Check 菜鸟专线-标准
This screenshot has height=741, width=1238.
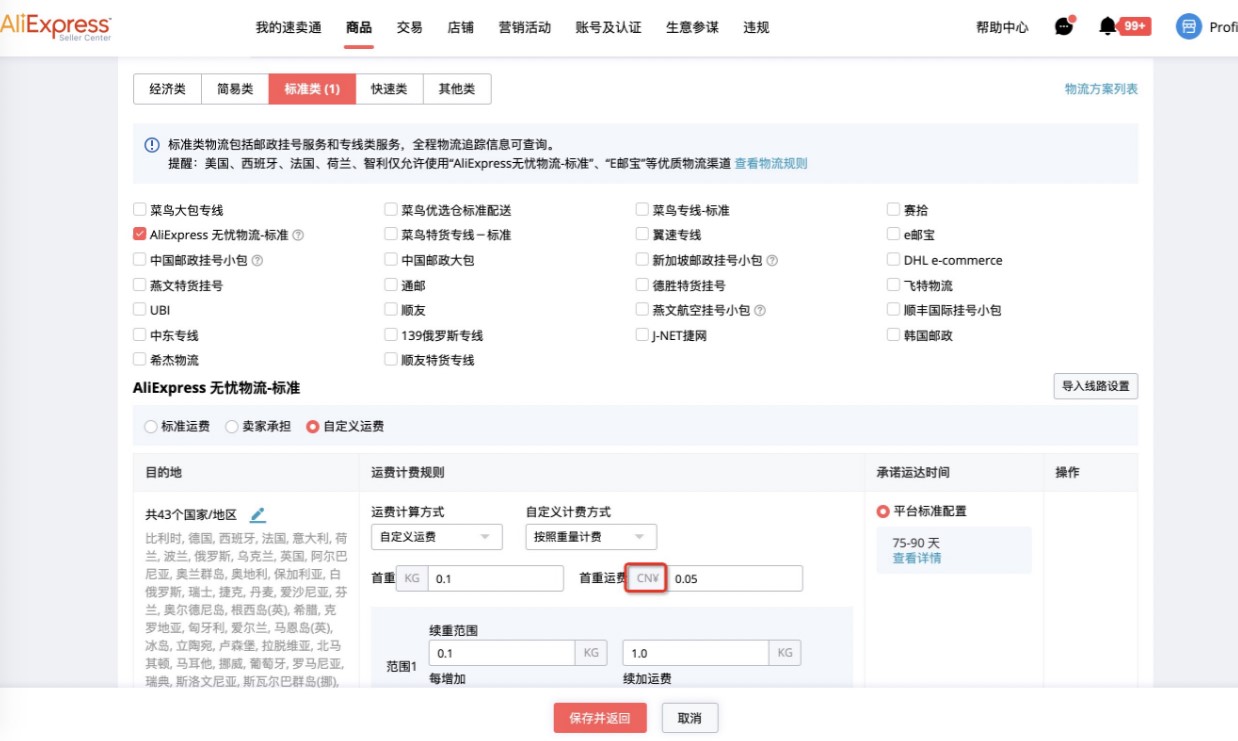[642, 210]
